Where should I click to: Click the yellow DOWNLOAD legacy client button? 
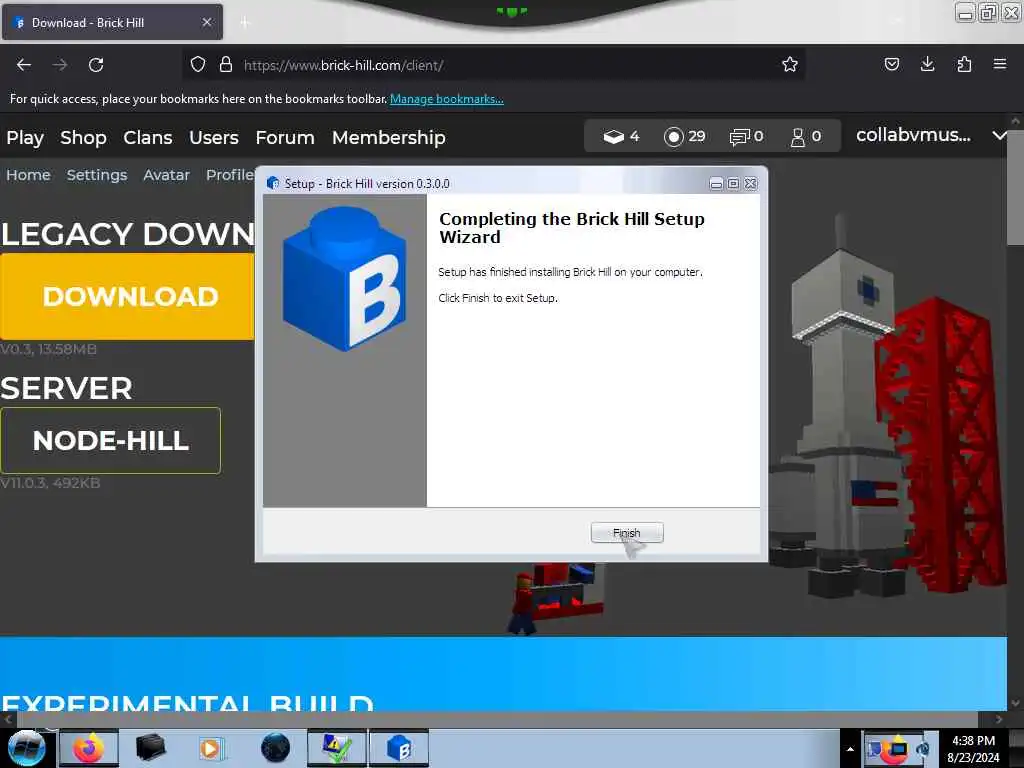[x=127, y=296]
